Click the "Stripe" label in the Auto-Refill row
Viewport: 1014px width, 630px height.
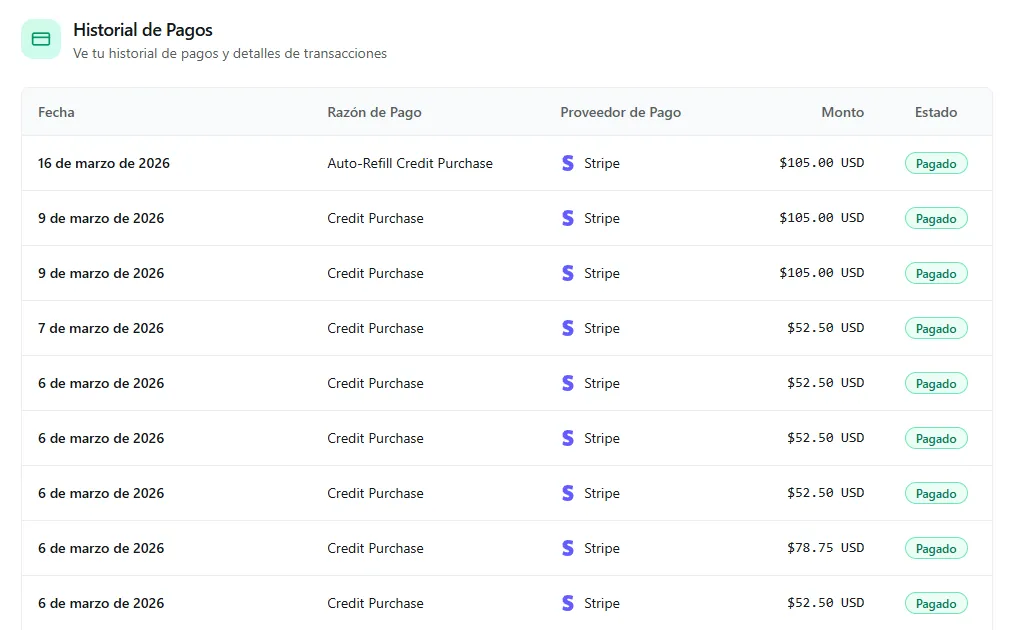(x=602, y=163)
